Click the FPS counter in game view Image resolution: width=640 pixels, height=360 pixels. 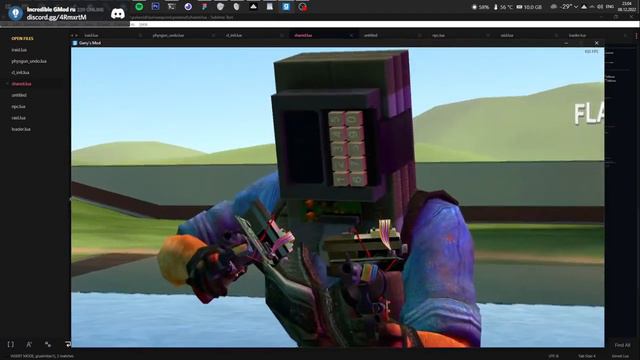(591, 52)
